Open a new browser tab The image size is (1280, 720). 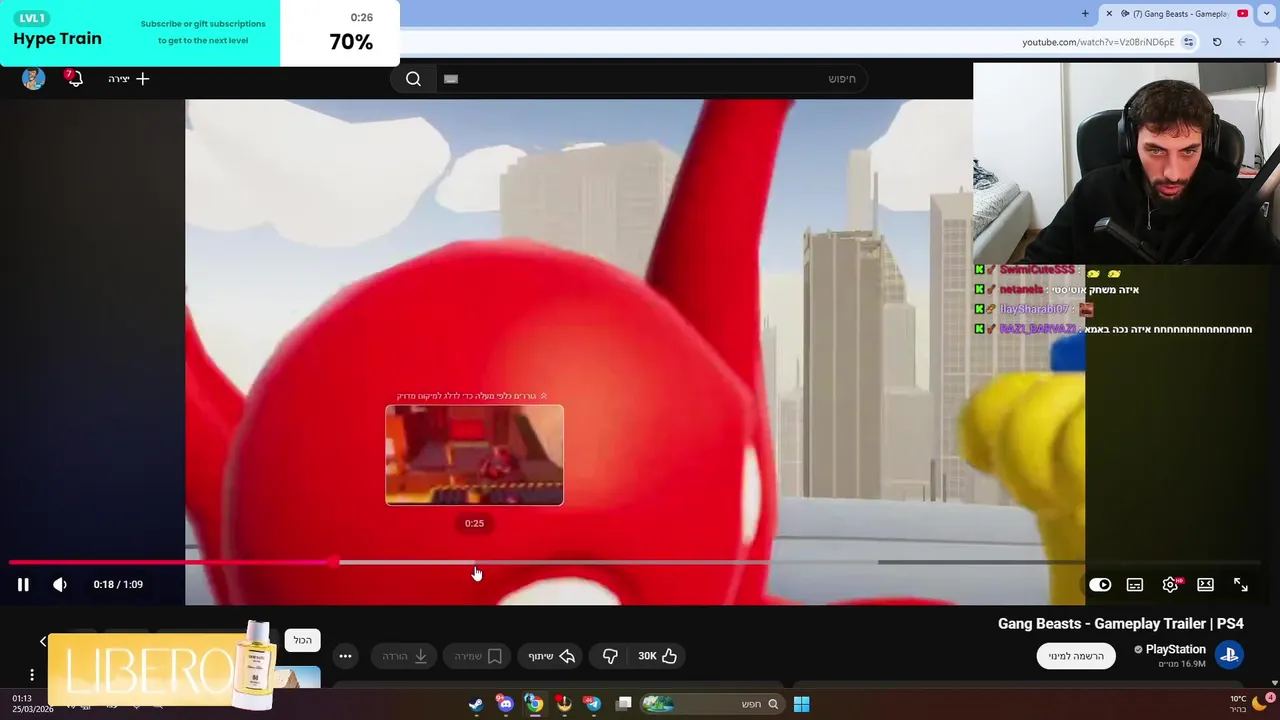(1085, 14)
